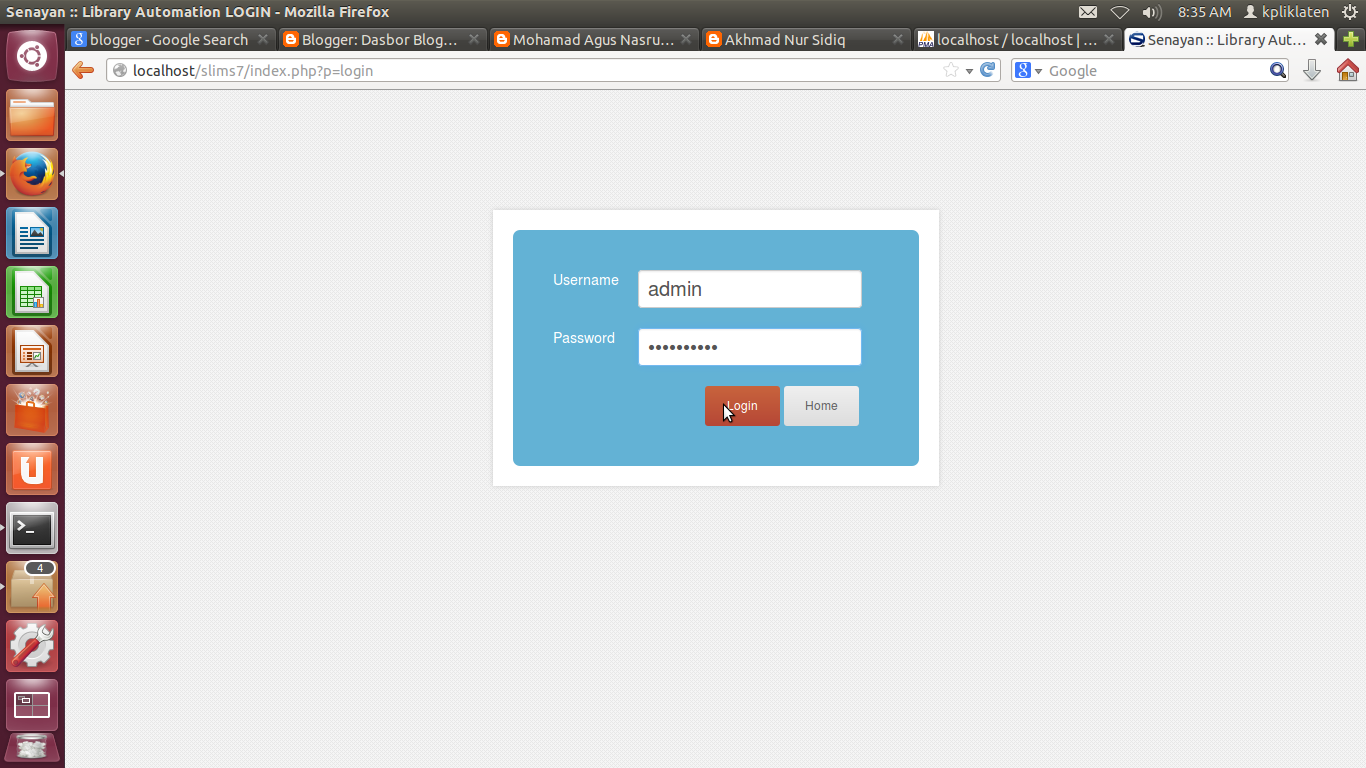
Task: Click the Firefox launcher icon
Action: pos(32,174)
